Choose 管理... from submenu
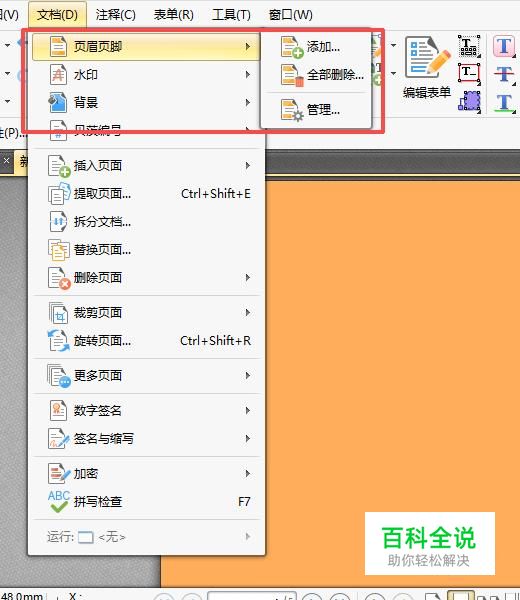Viewport: 520px width, 600px height. point(323,110)
